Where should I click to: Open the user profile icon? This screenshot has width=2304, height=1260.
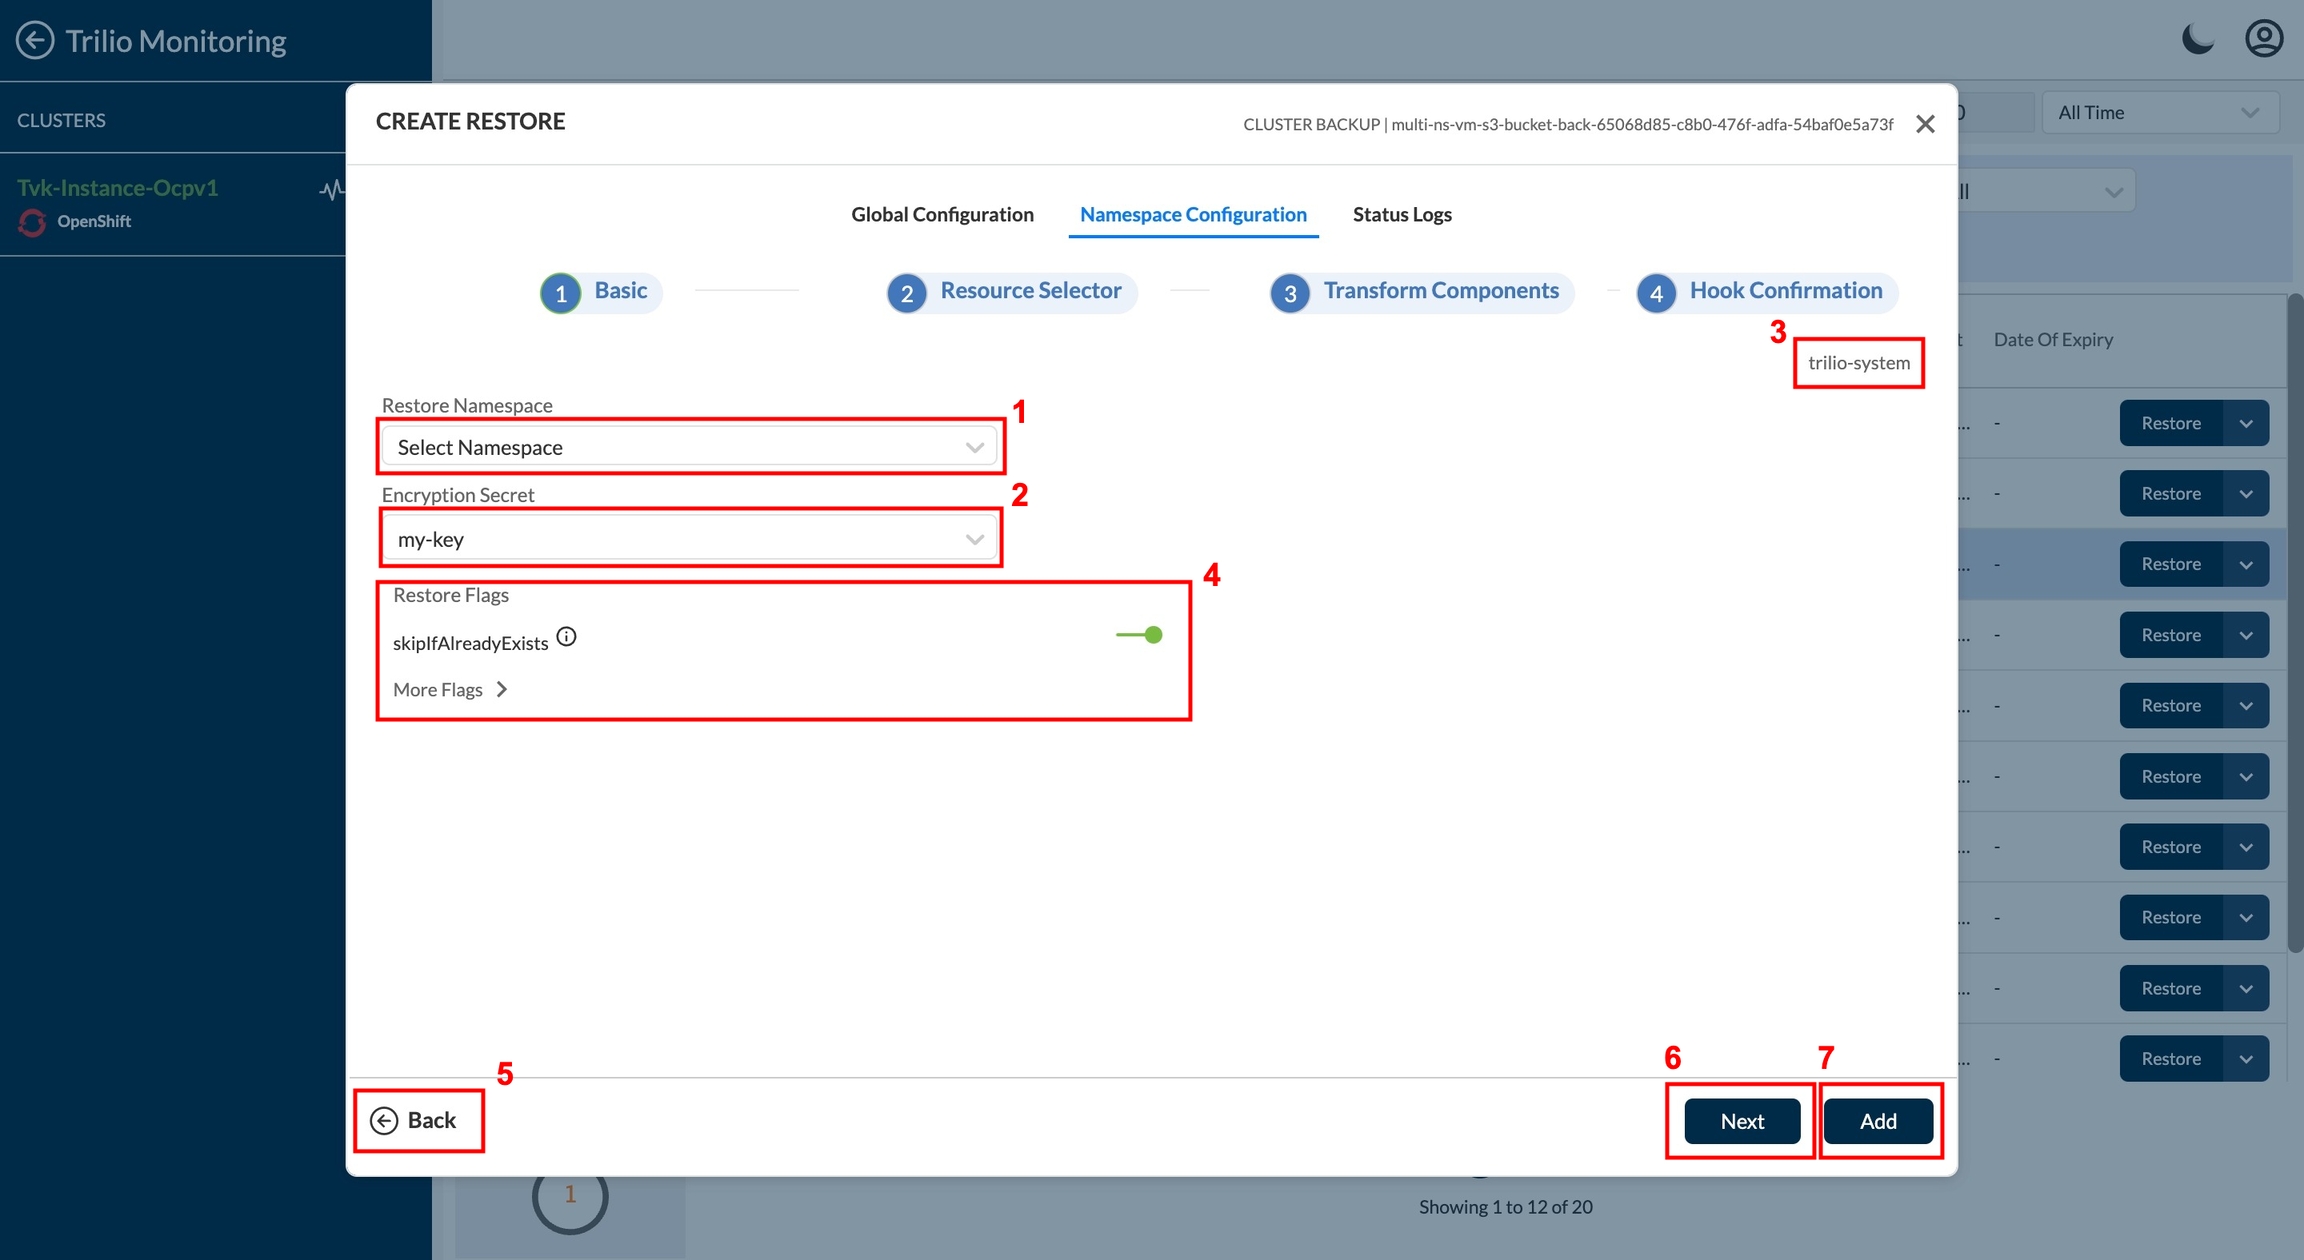click(2263, 40)
